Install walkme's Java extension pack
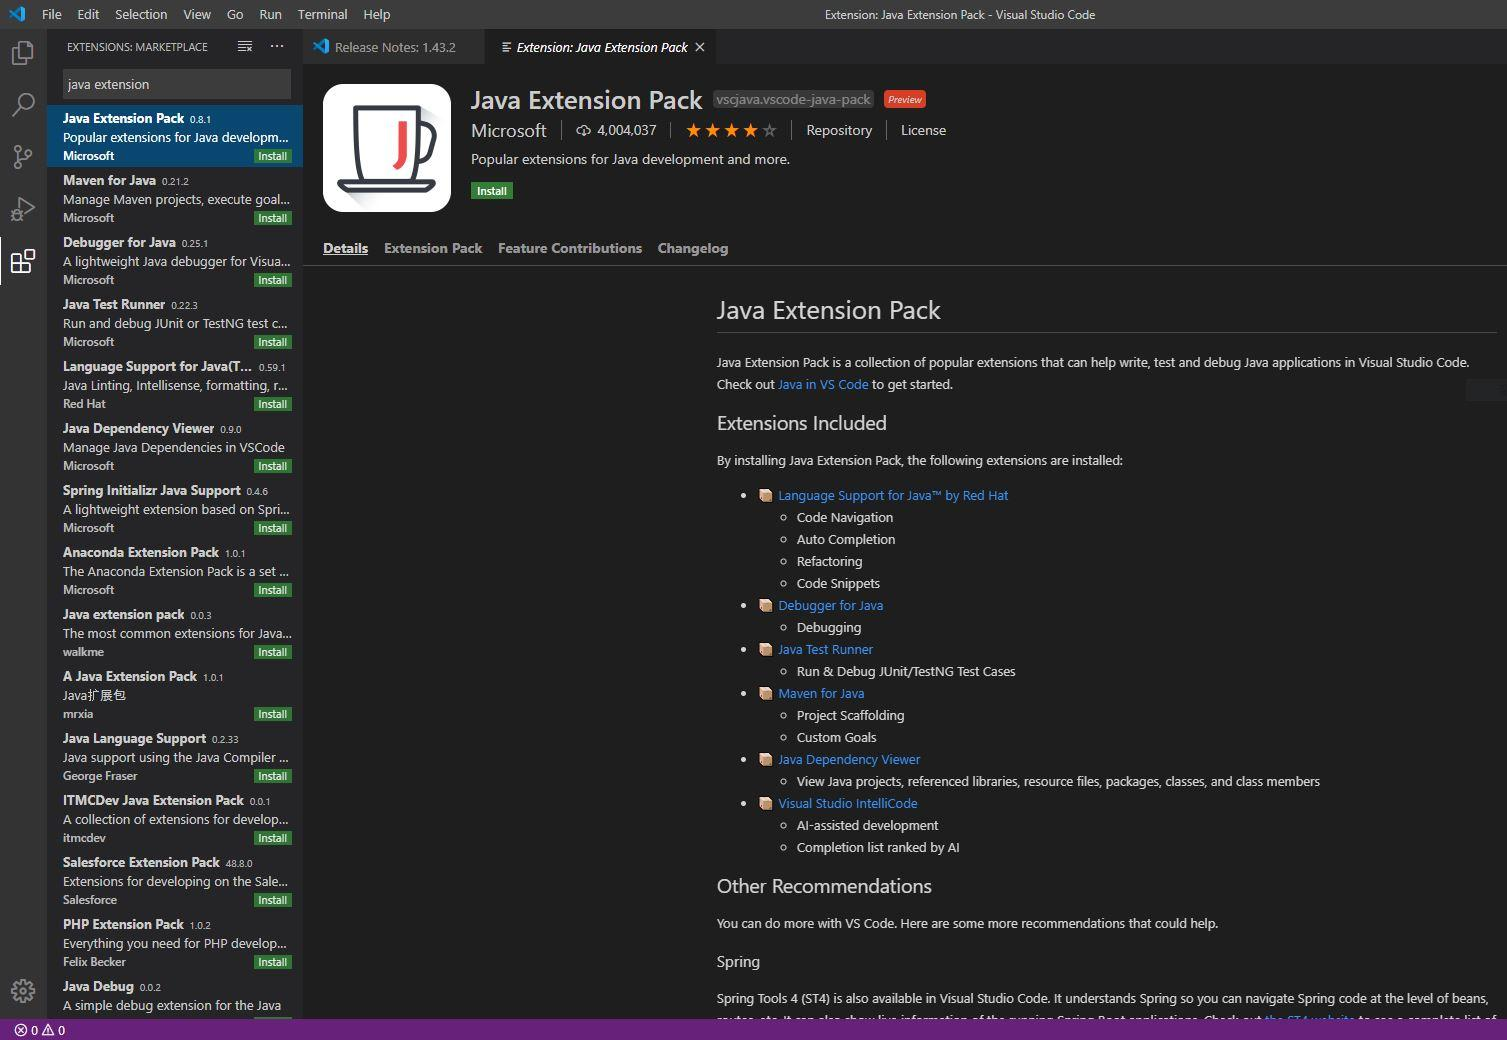Image resolution: width=1507 pixels, height=1040 pixels. (x=272, y=652)
